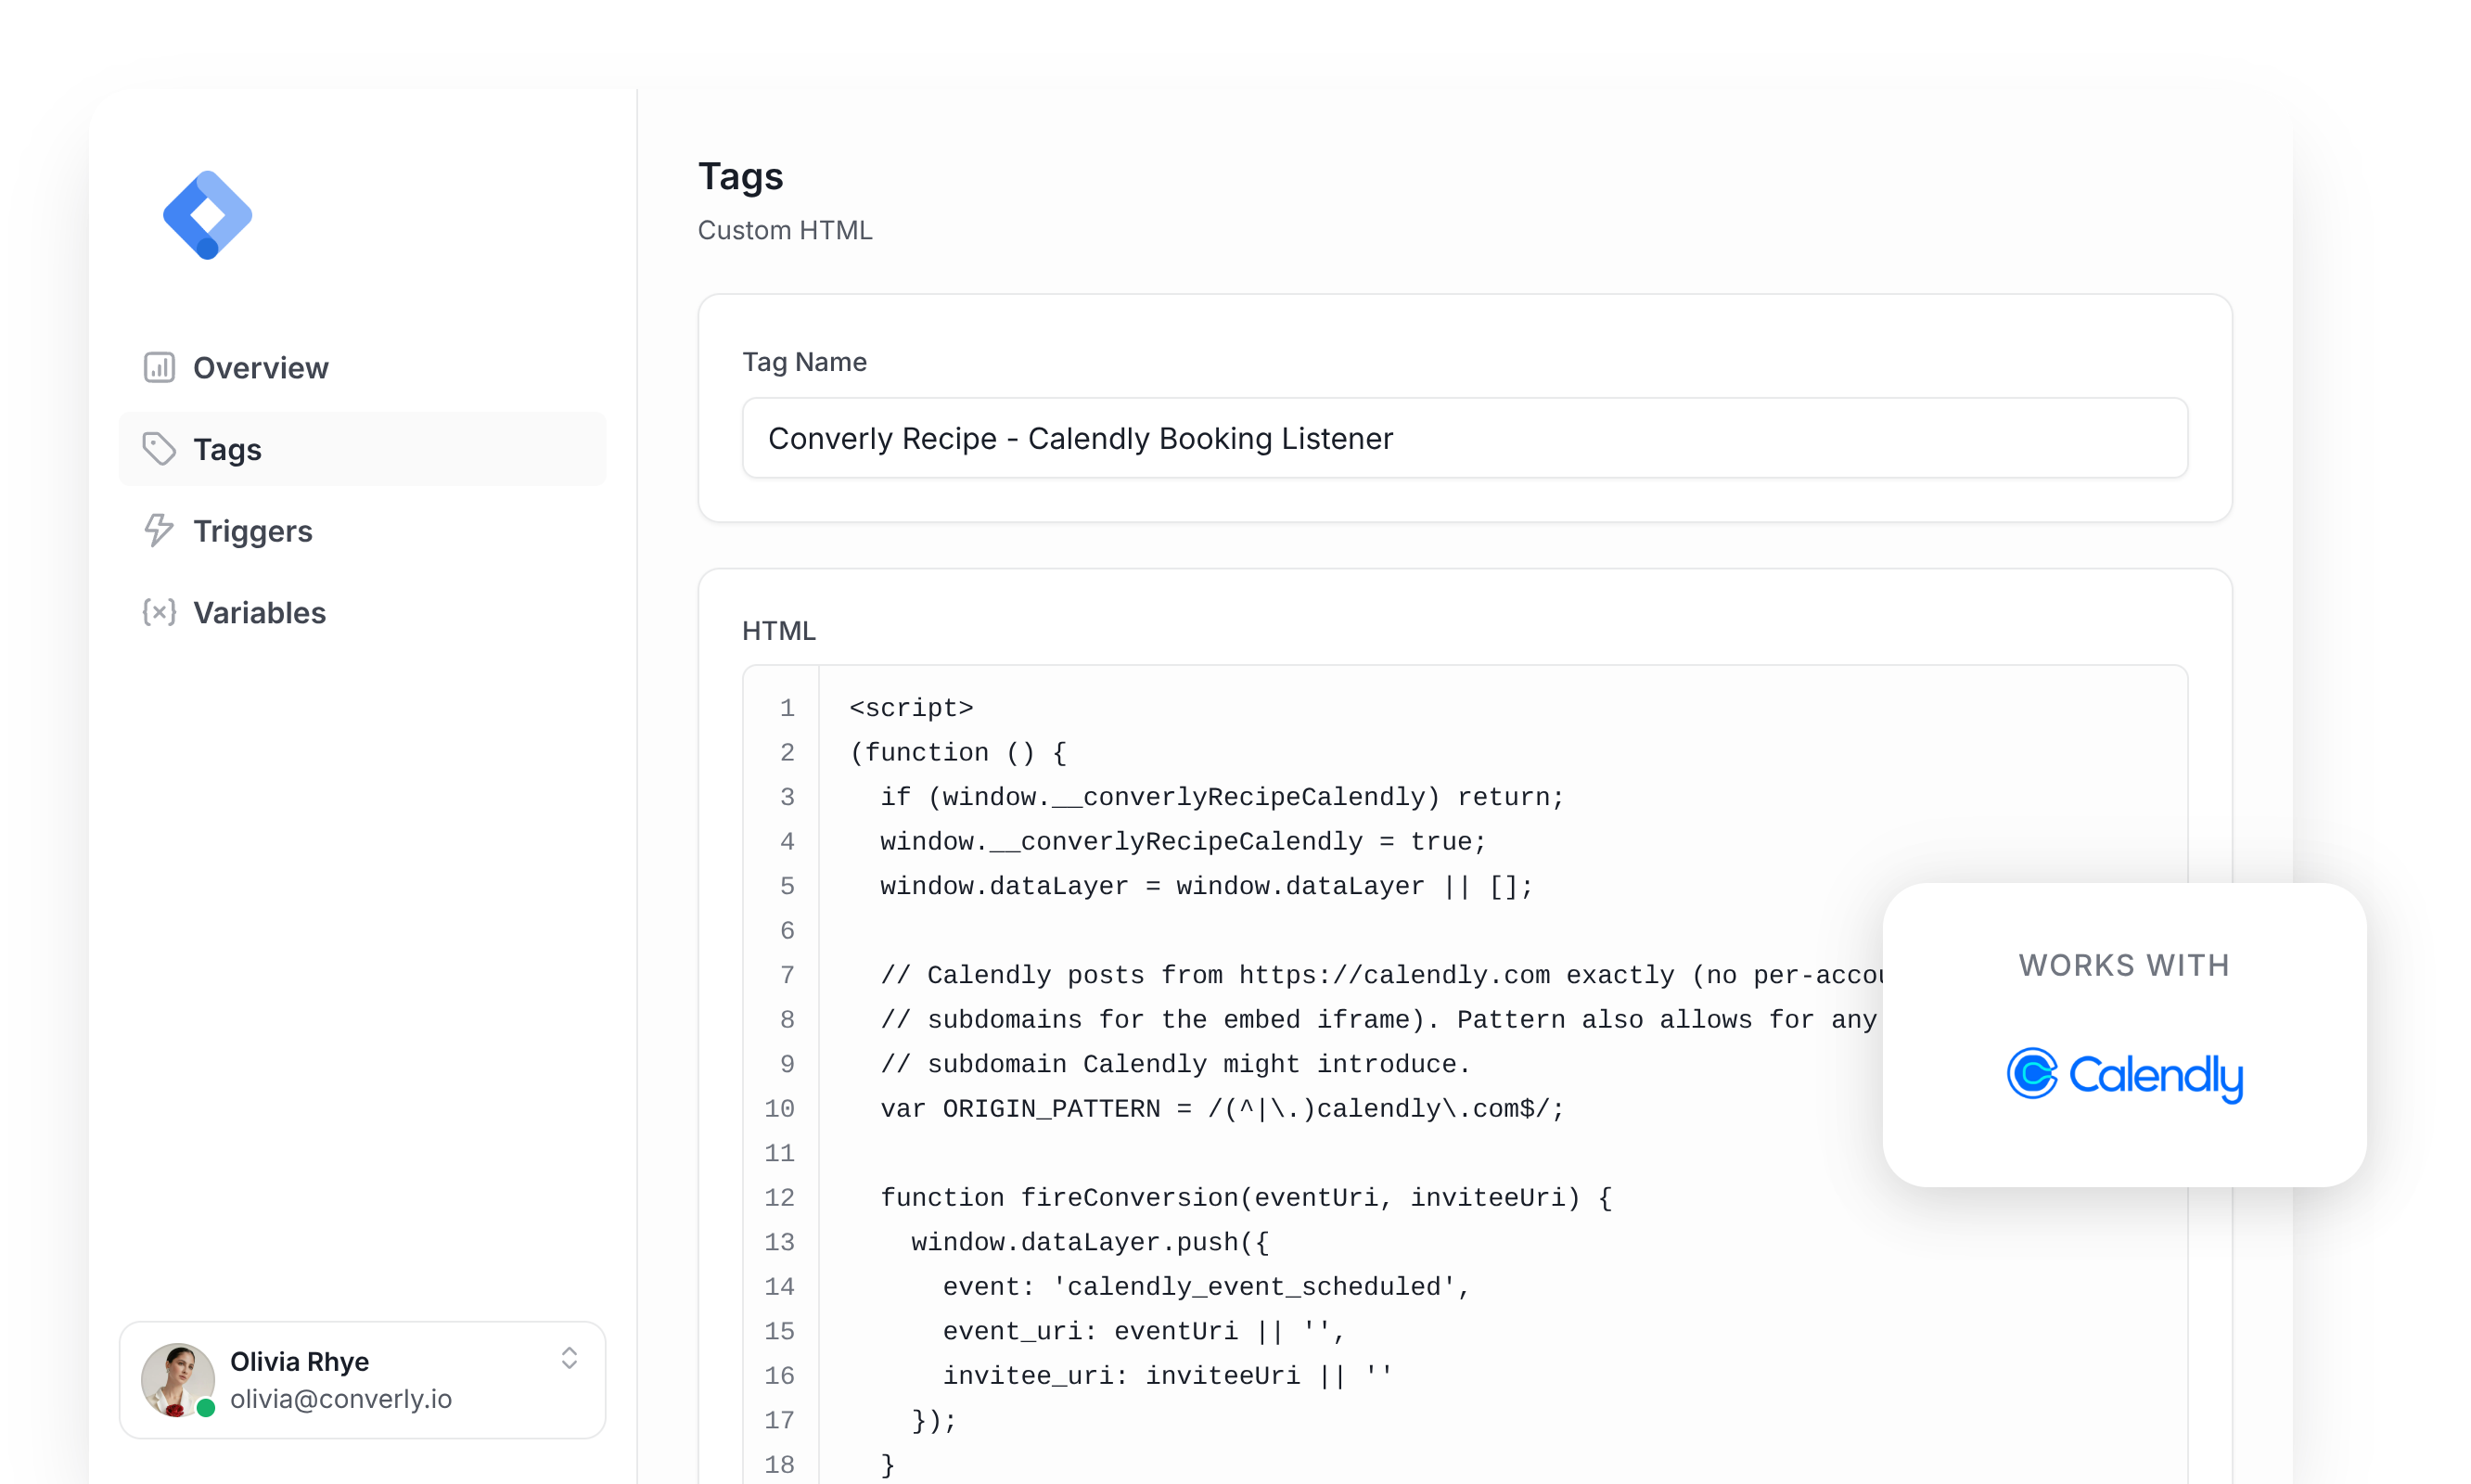The image size is (2471, 1484).
Task: Click the 'if (window.__converlyRecipeCalendly) return;' line
Action: pyautogui.click(x=1222, y=797)
